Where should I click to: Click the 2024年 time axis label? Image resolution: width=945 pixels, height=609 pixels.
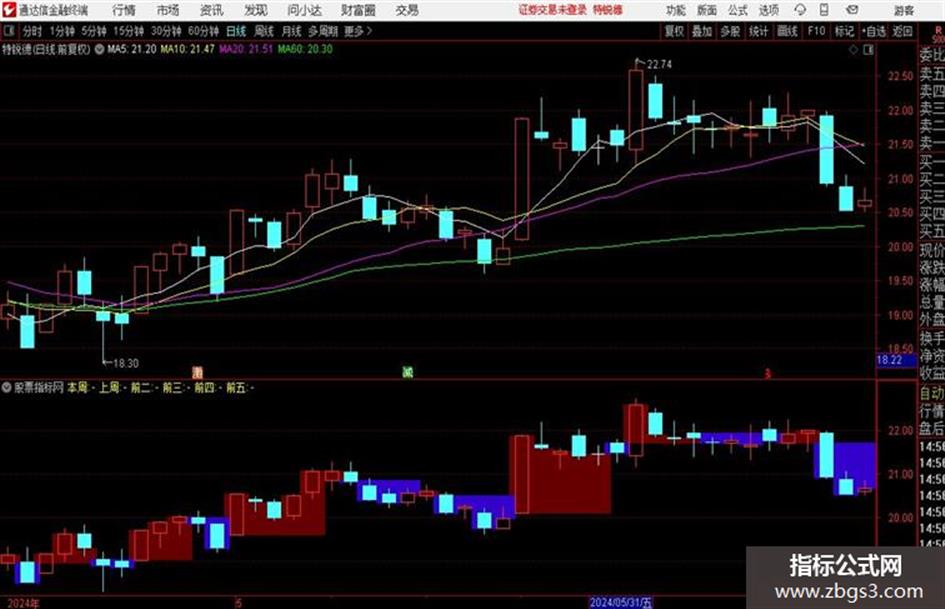pyautogui.click(x=23, y=603)
